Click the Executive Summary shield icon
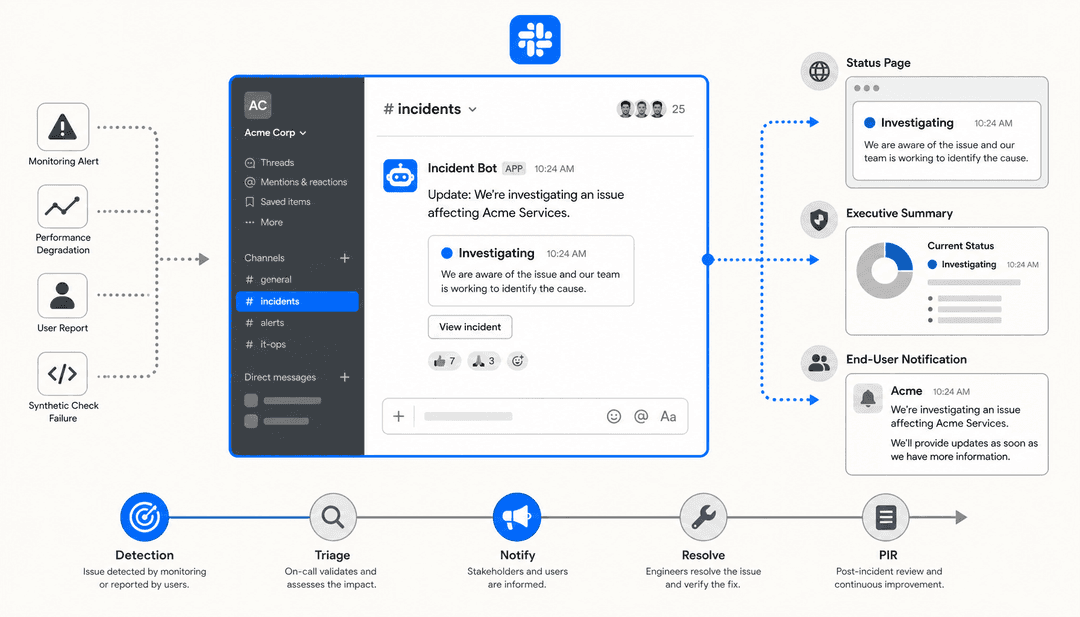 819,220
